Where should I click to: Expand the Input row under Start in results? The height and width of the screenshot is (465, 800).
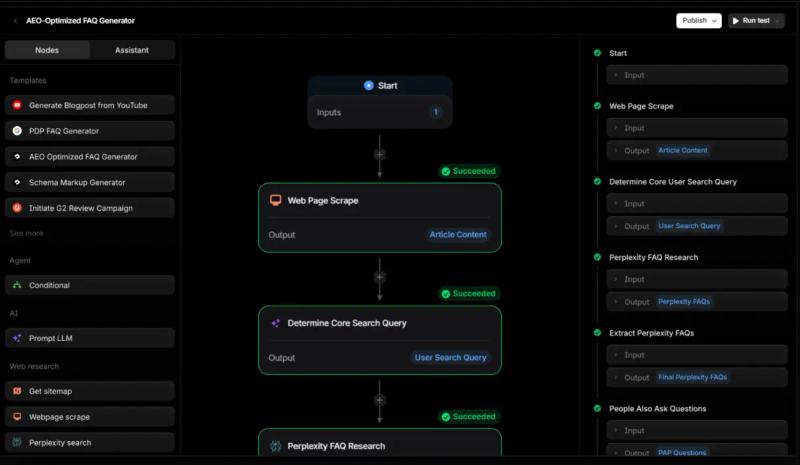point(696,75)
